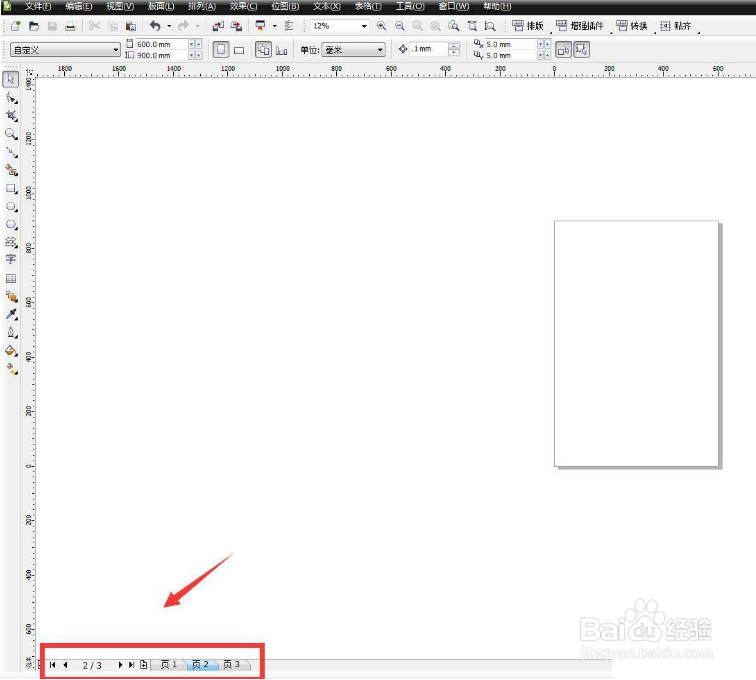Adjust duplicate distance X spinner
Screen dimensions: 756x680
point(544,44)
